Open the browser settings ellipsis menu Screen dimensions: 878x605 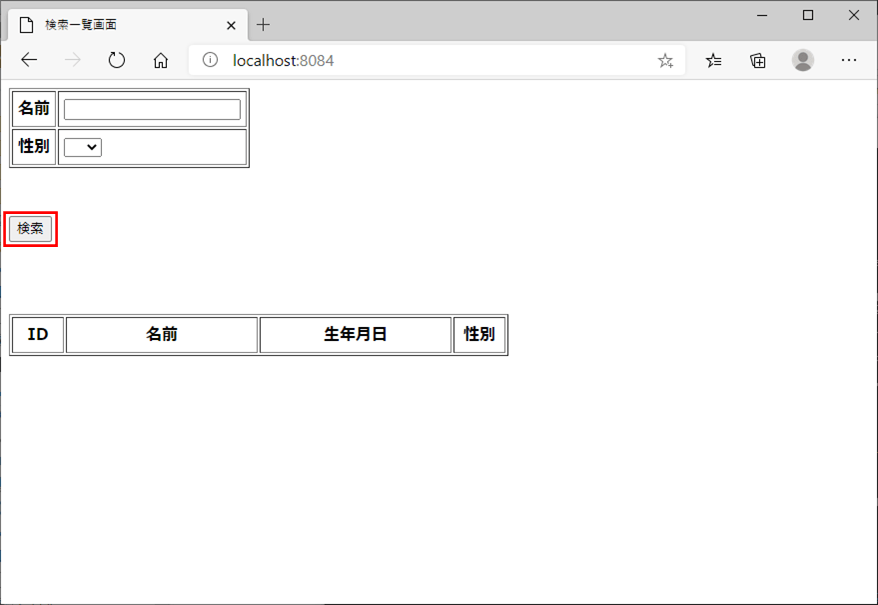(849, 60)
